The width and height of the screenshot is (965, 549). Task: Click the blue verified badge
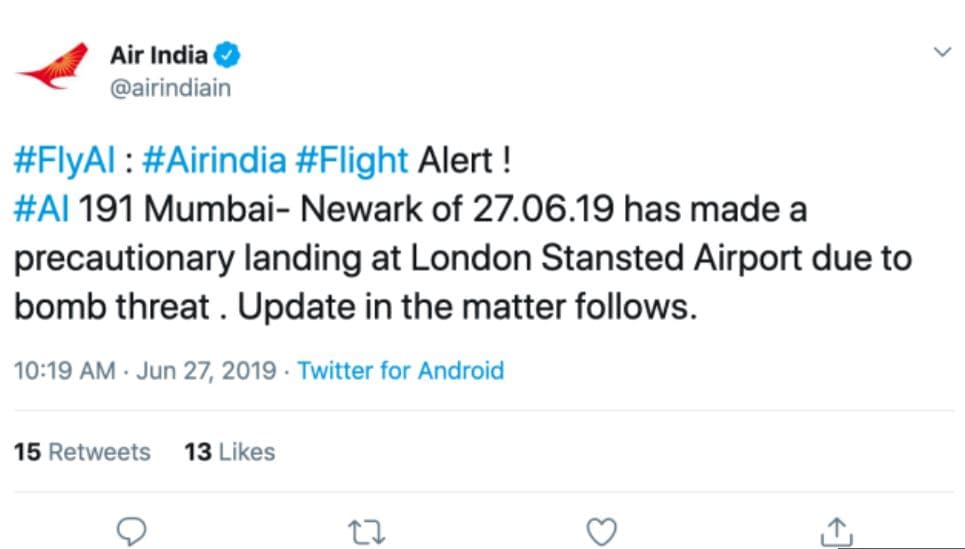click(226, 55)
